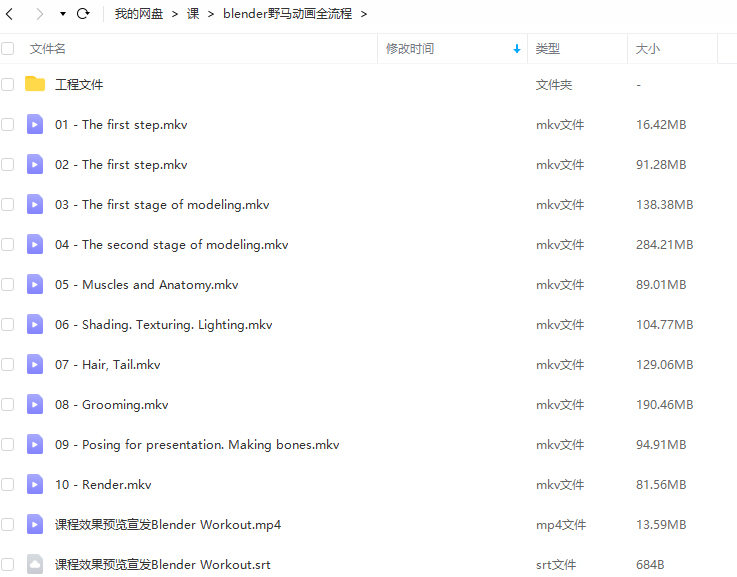The image size is (737, 577).
Task: Open the navigation history dropdown arrow
Action: [62, 15]
